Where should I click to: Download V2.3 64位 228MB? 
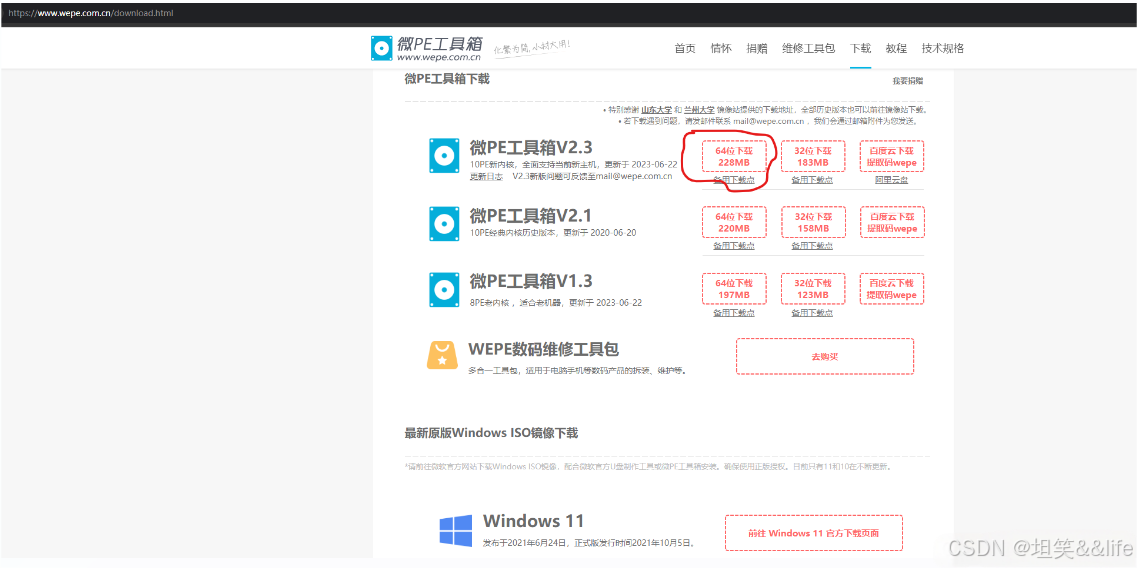tap(733, 157)
